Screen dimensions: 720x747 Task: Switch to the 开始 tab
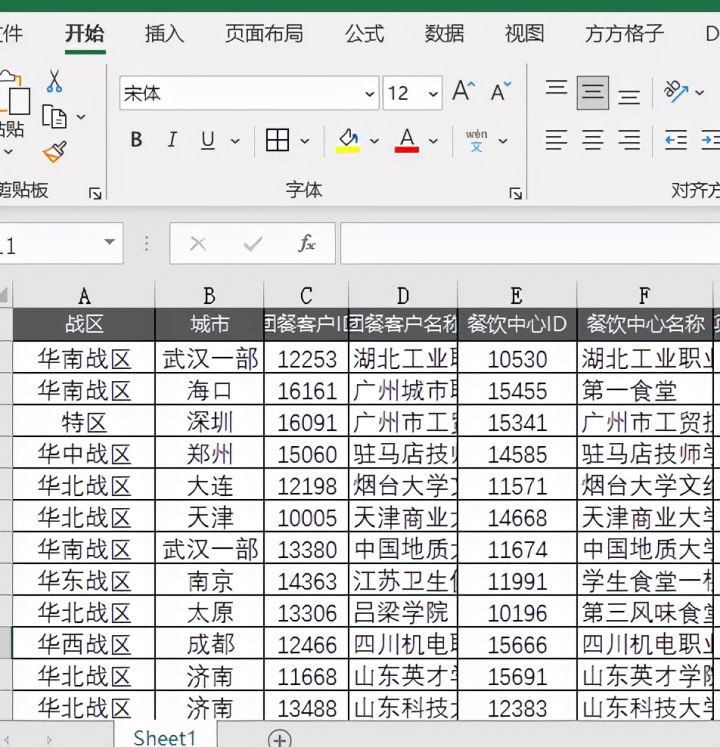[85, 34]
